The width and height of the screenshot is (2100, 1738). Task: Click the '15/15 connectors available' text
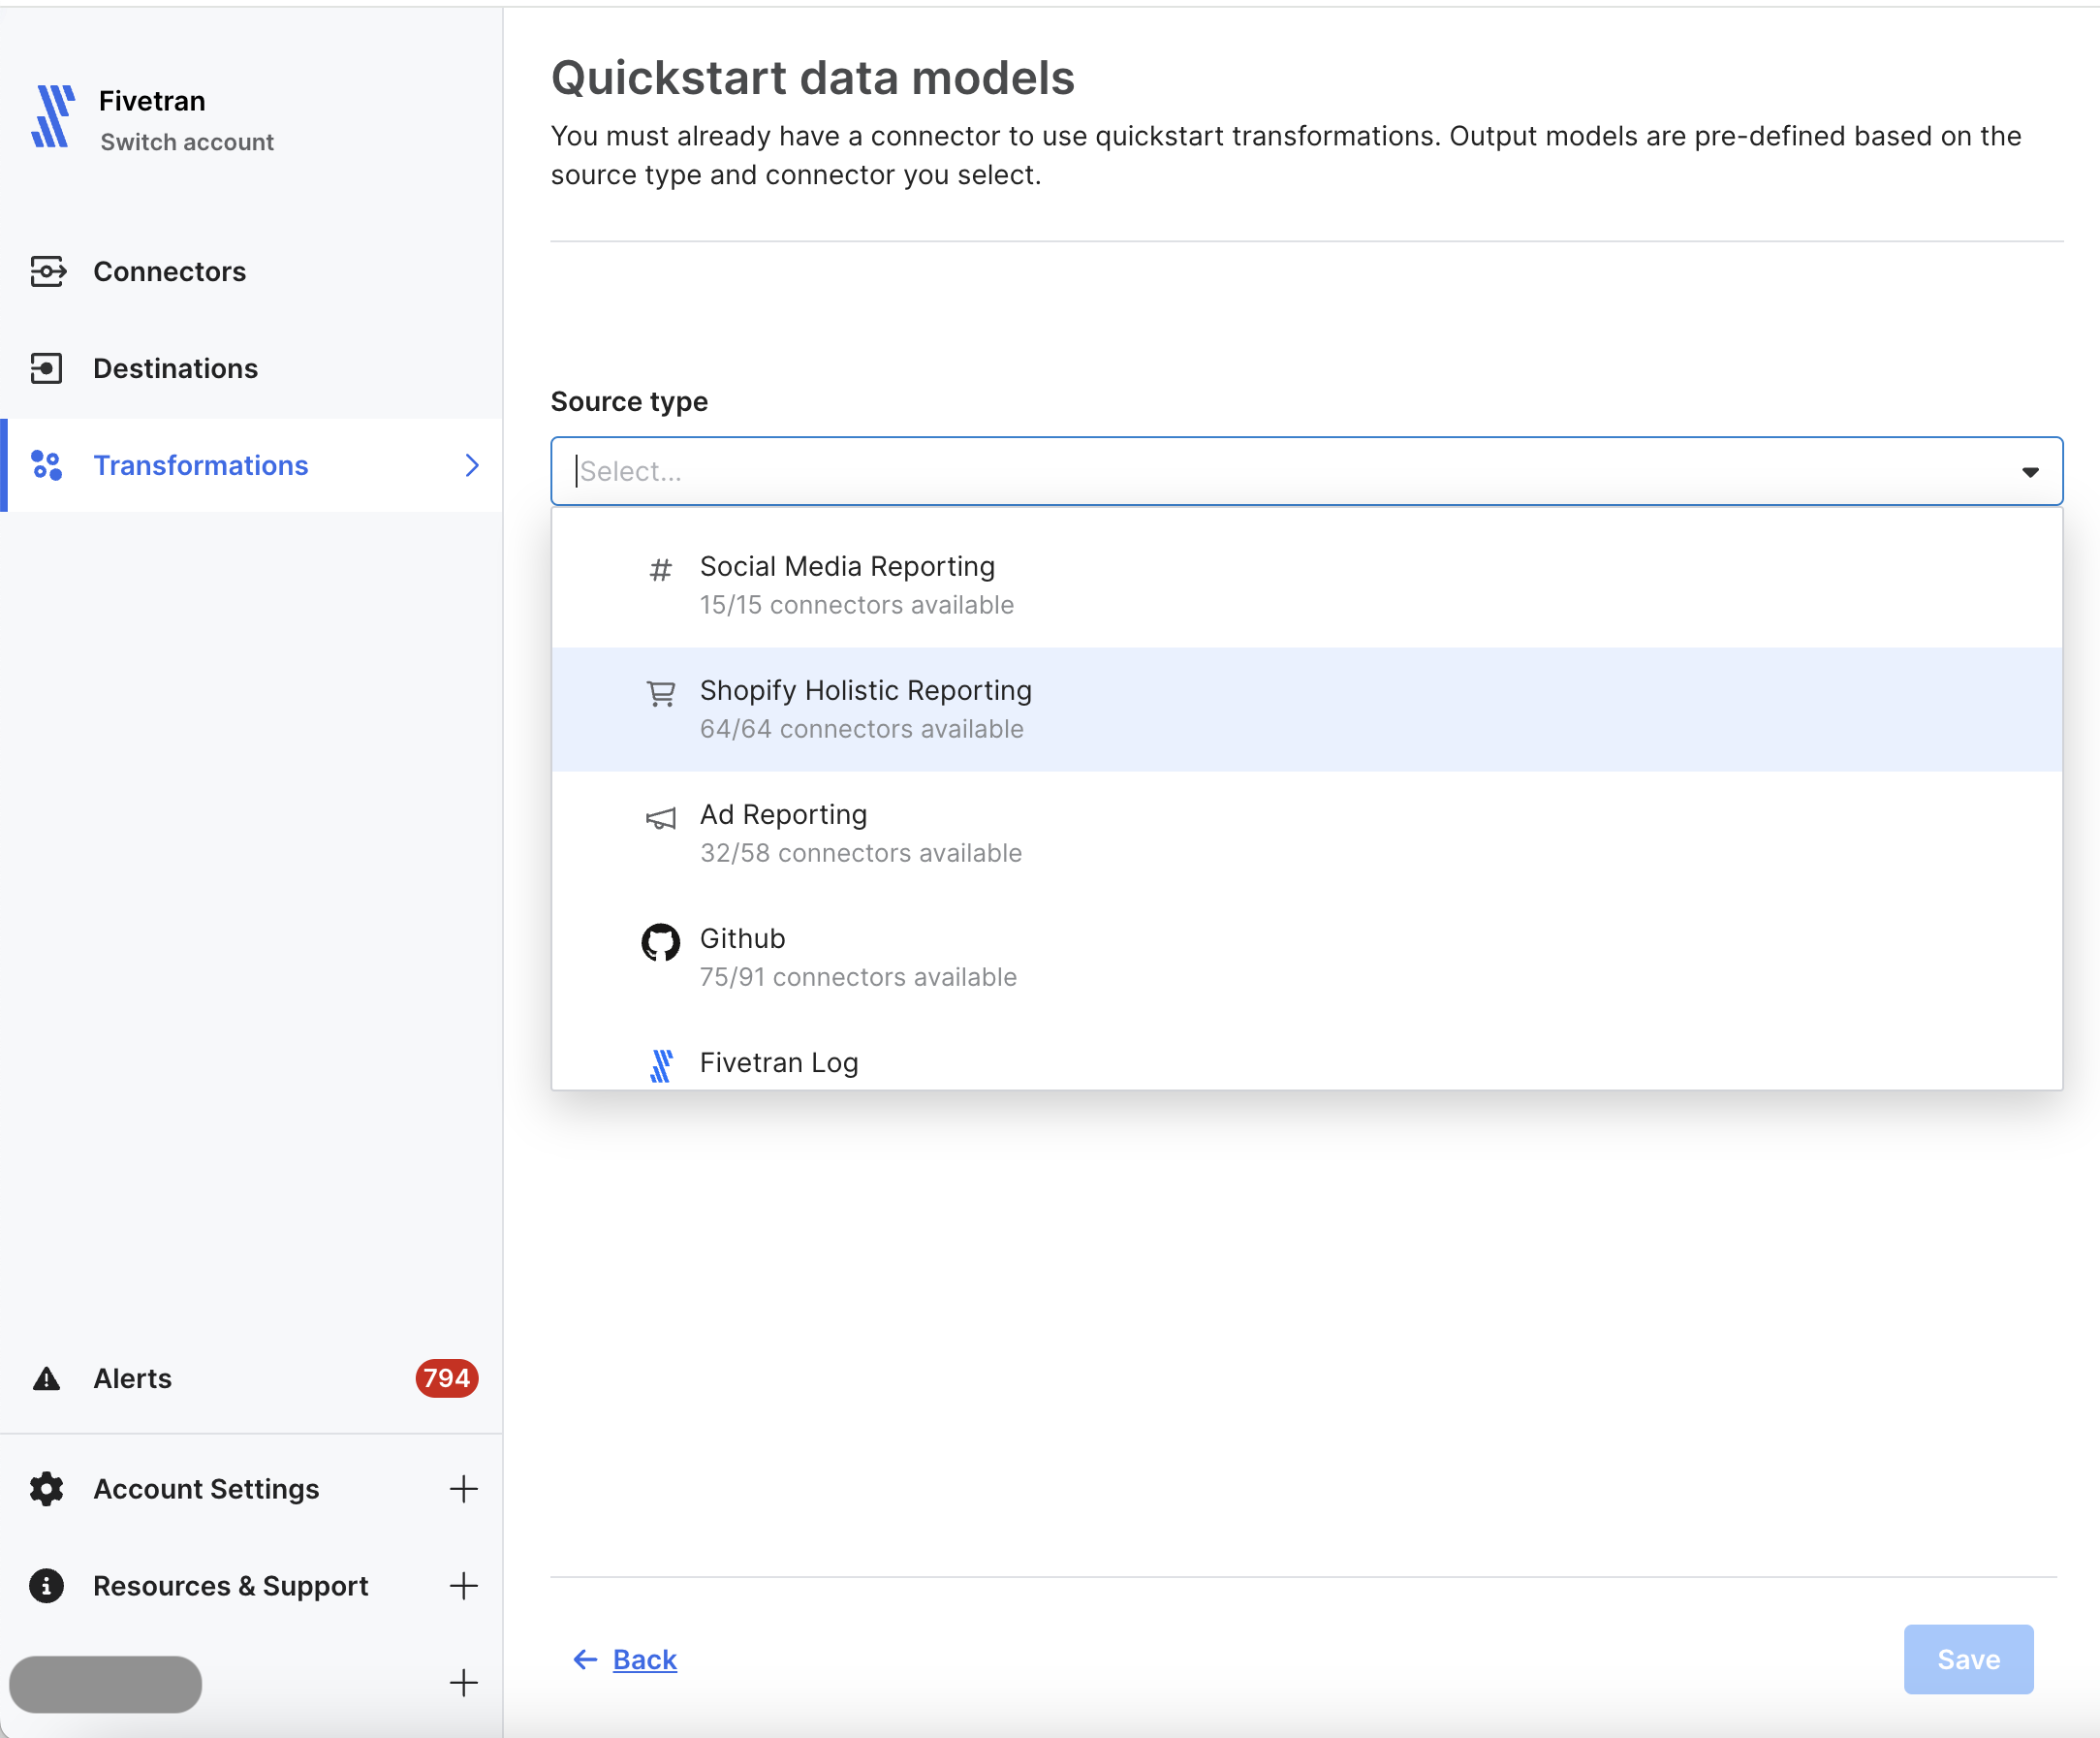pos(856,605)
